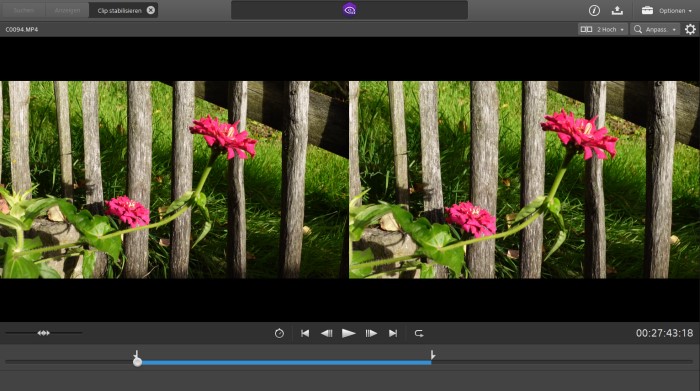Open settings gear in viewer bar
The height and width of the screenshot is (391, 700).
[x=690, y=29]
